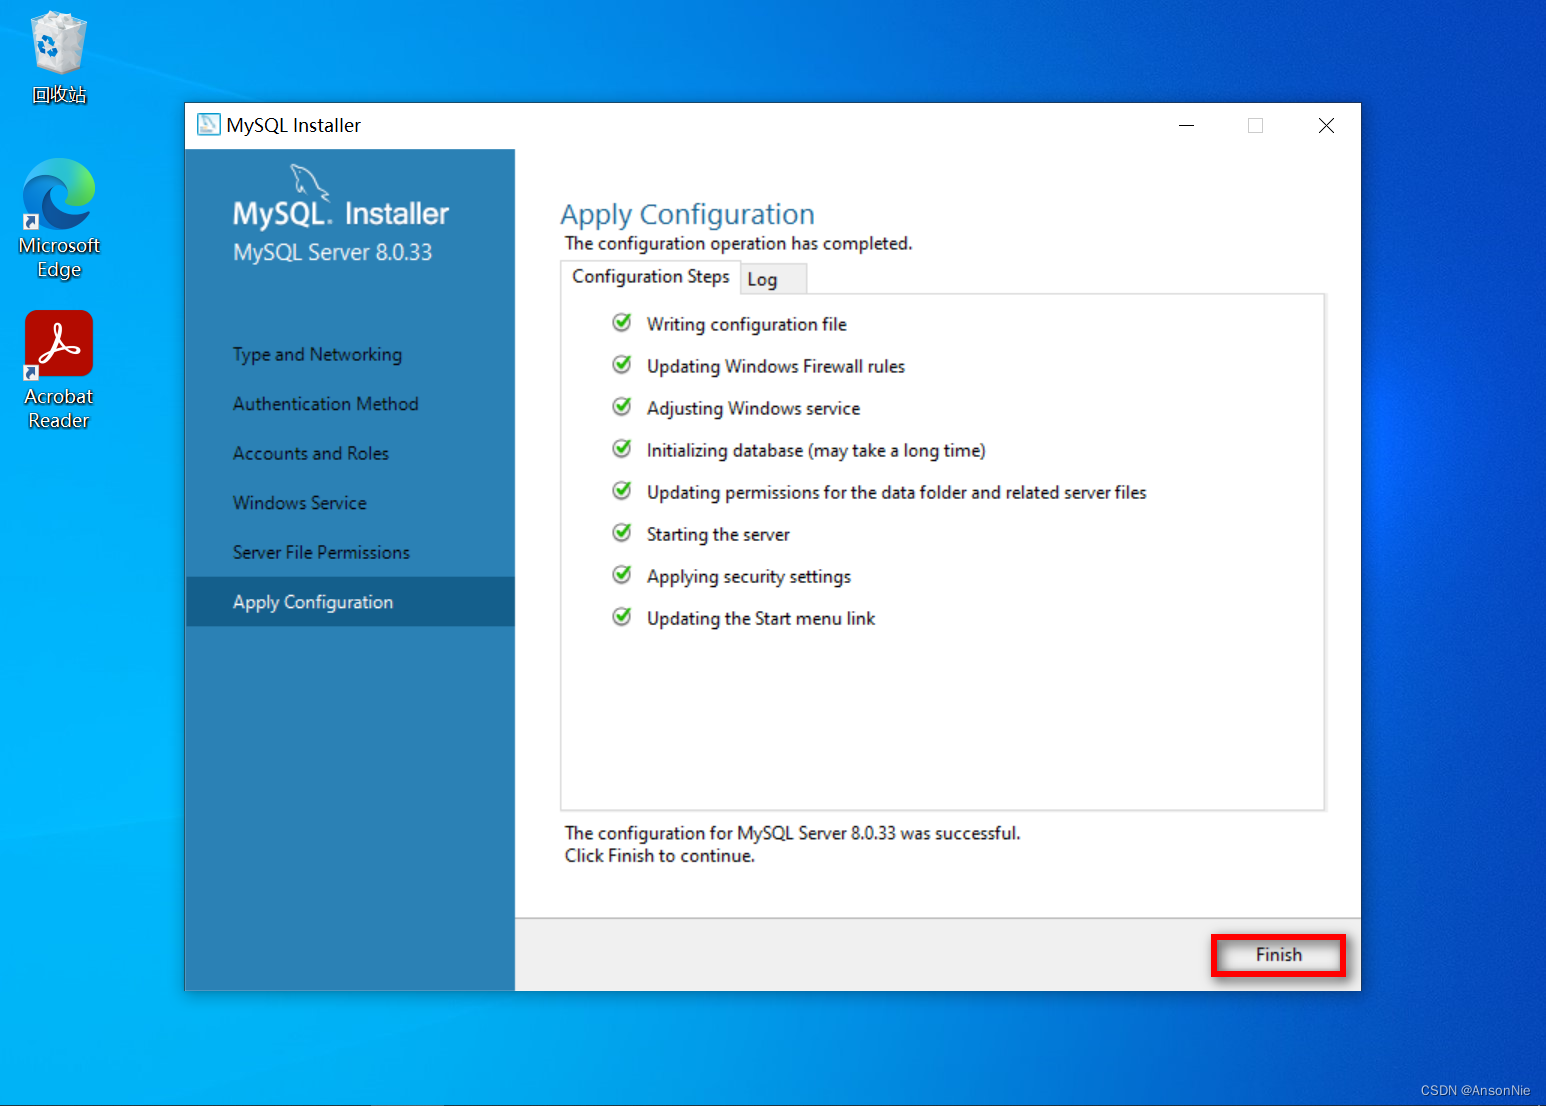This screenshot has height=1106, width=1546.
Task: Click the check icon beside Updating Windows Firewall rules
Action: click(x=622, y=365)
